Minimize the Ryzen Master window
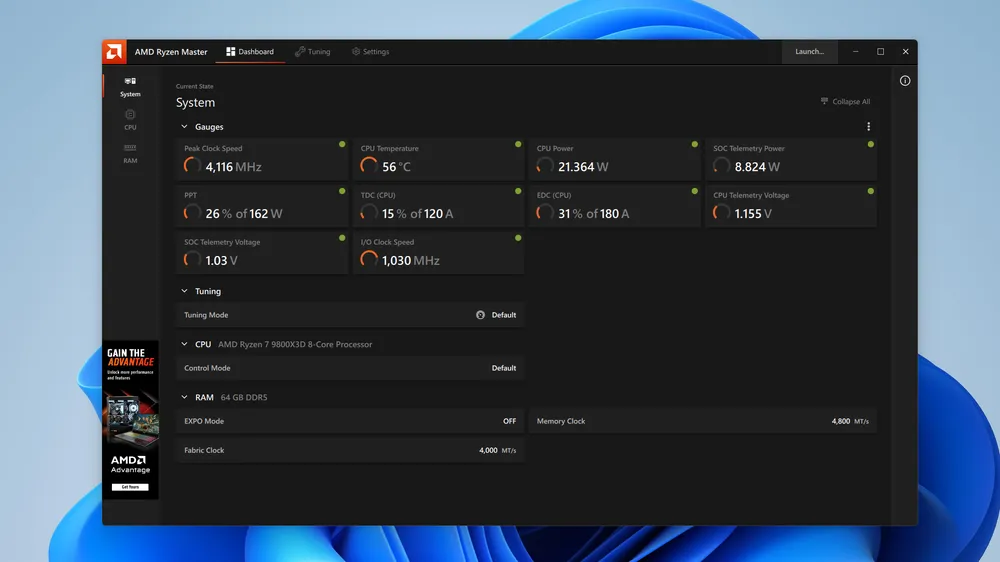The height and width of the screenshot is (562, 1000). tap(855, 52)
